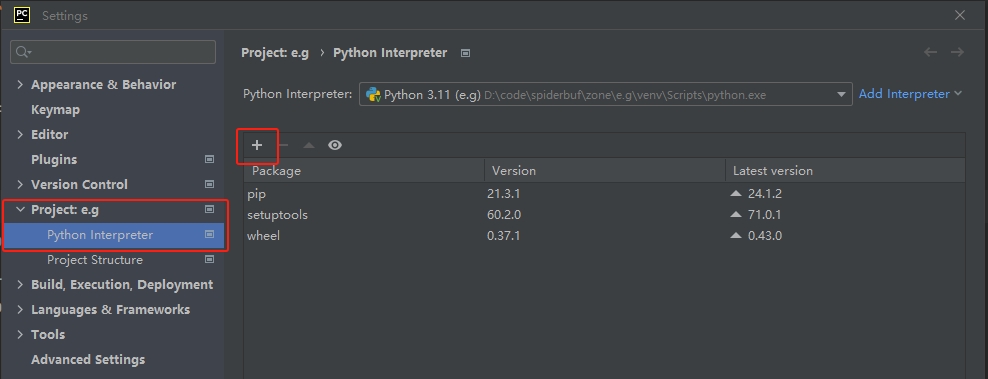The width and height of the screenshot is (988, 379).
Task: Expand Build, Execution, Deployment section
Action: point(20,284)
